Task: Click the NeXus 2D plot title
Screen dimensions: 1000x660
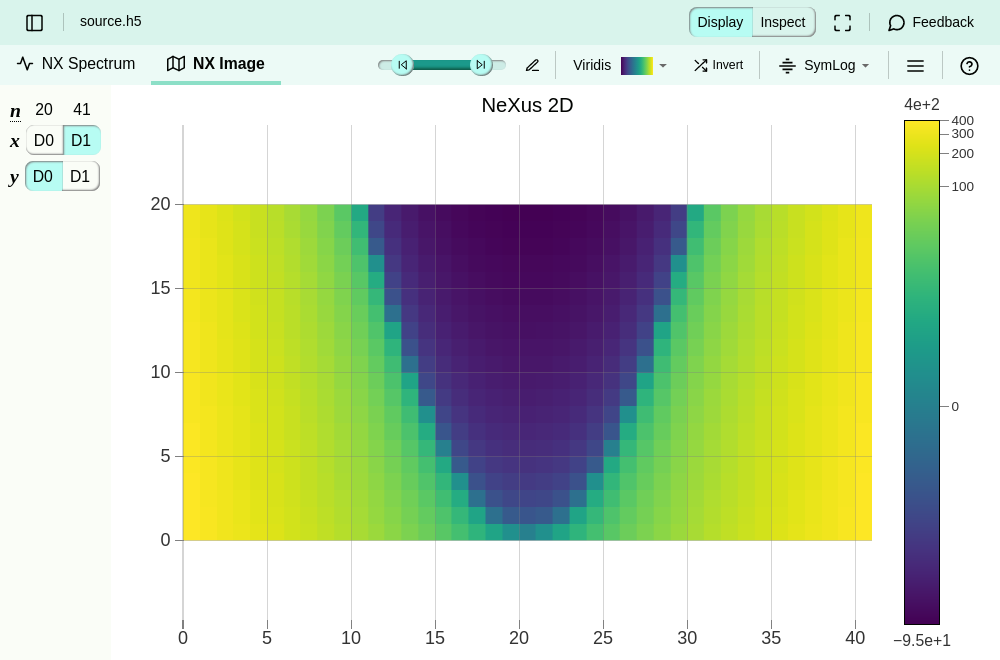Action: coord(527,105)
